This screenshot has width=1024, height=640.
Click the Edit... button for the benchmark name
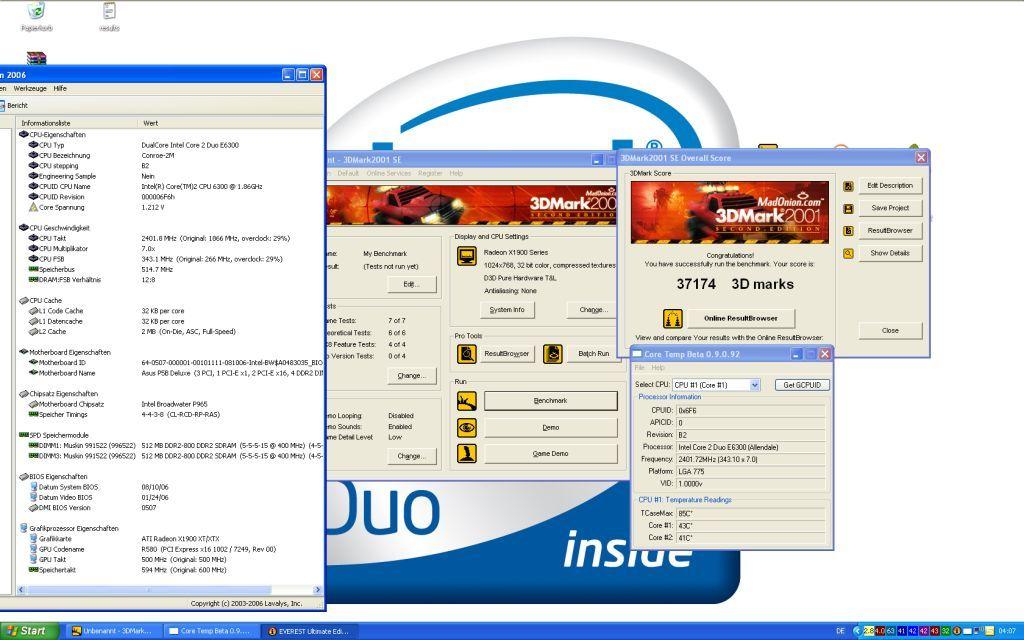(x=411, y=284)
